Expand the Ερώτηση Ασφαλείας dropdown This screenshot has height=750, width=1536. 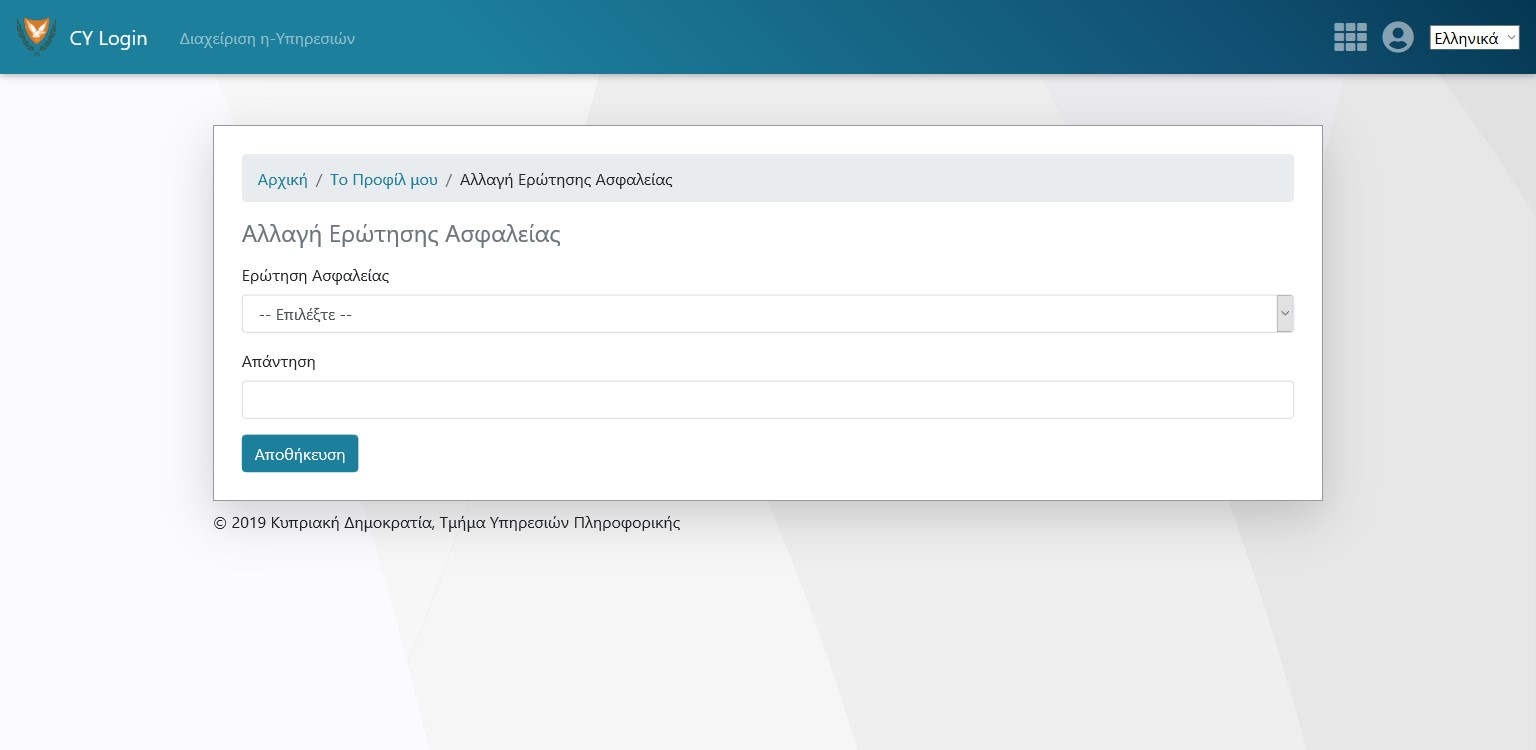[x=760, y=314]
